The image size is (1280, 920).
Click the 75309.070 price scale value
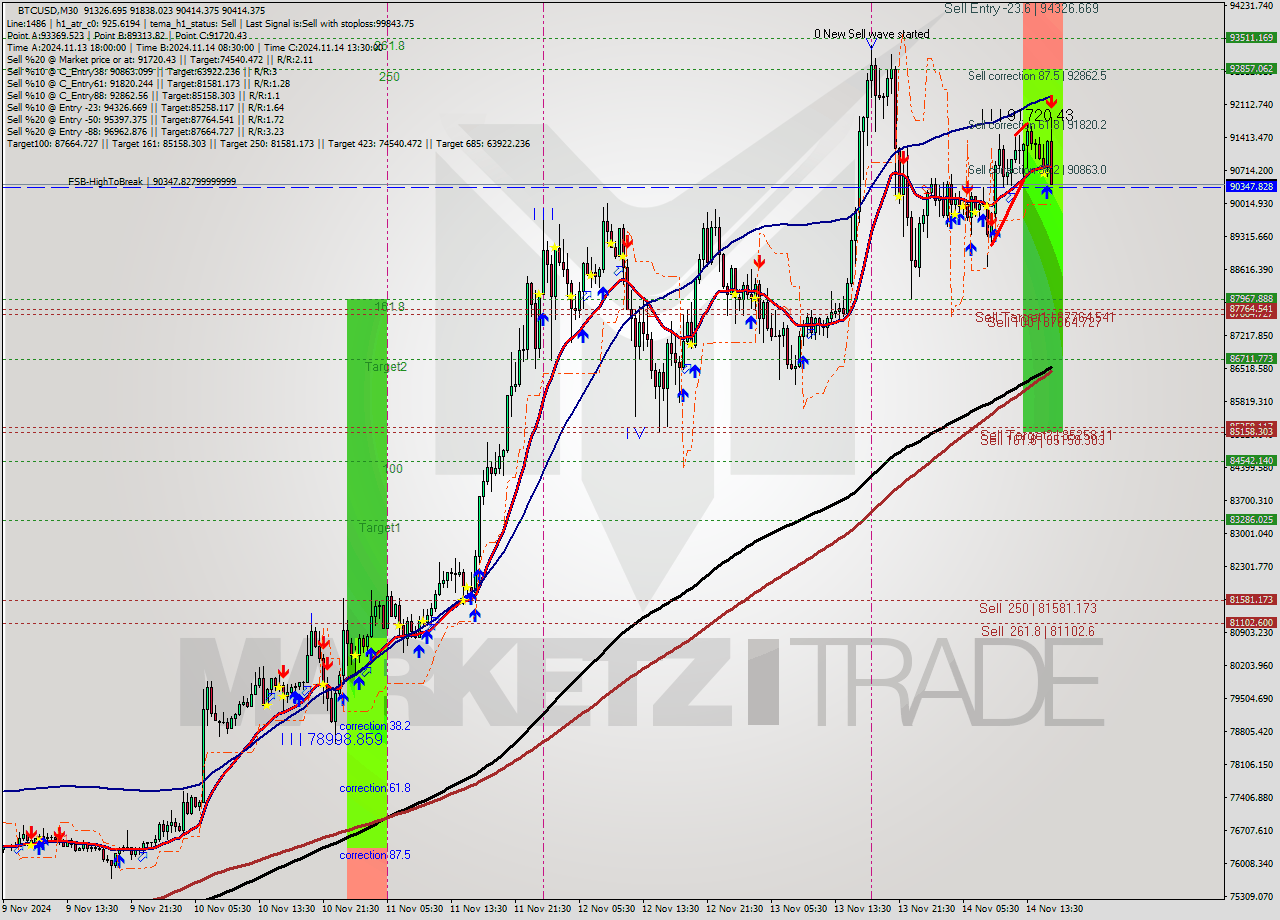pos(1251,896)
